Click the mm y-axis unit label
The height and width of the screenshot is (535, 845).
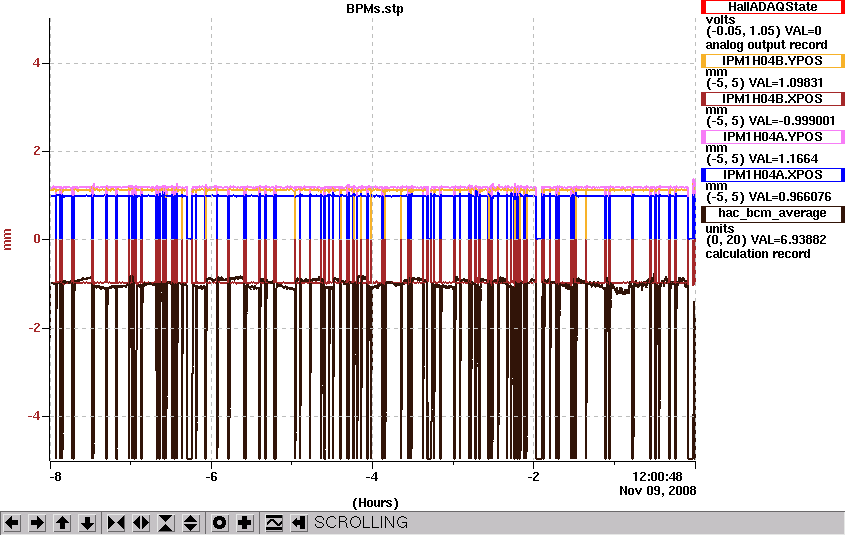pyautogui.click(x=8, y=239)
